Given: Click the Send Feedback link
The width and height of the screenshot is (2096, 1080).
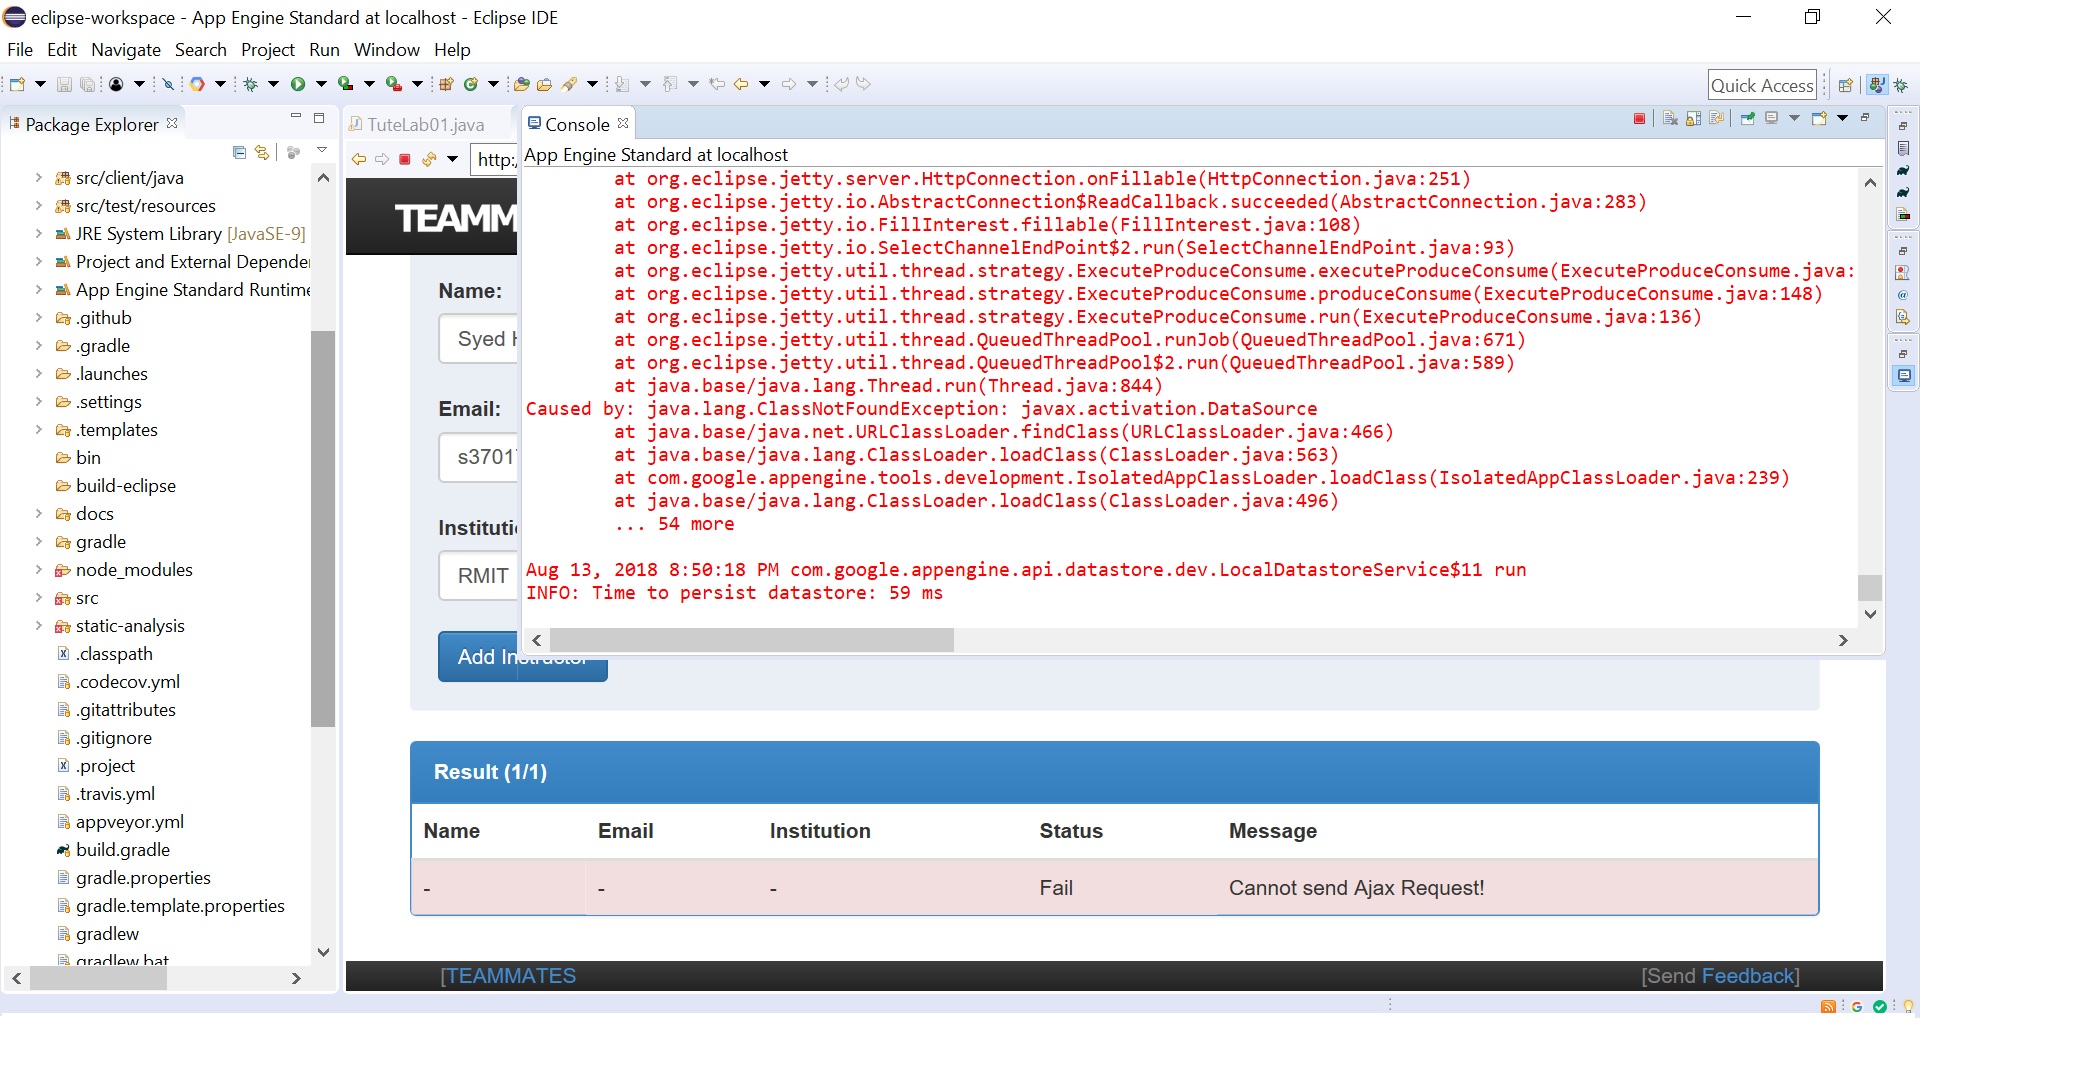Looking at the screenshot, I should pos(1747,976).
